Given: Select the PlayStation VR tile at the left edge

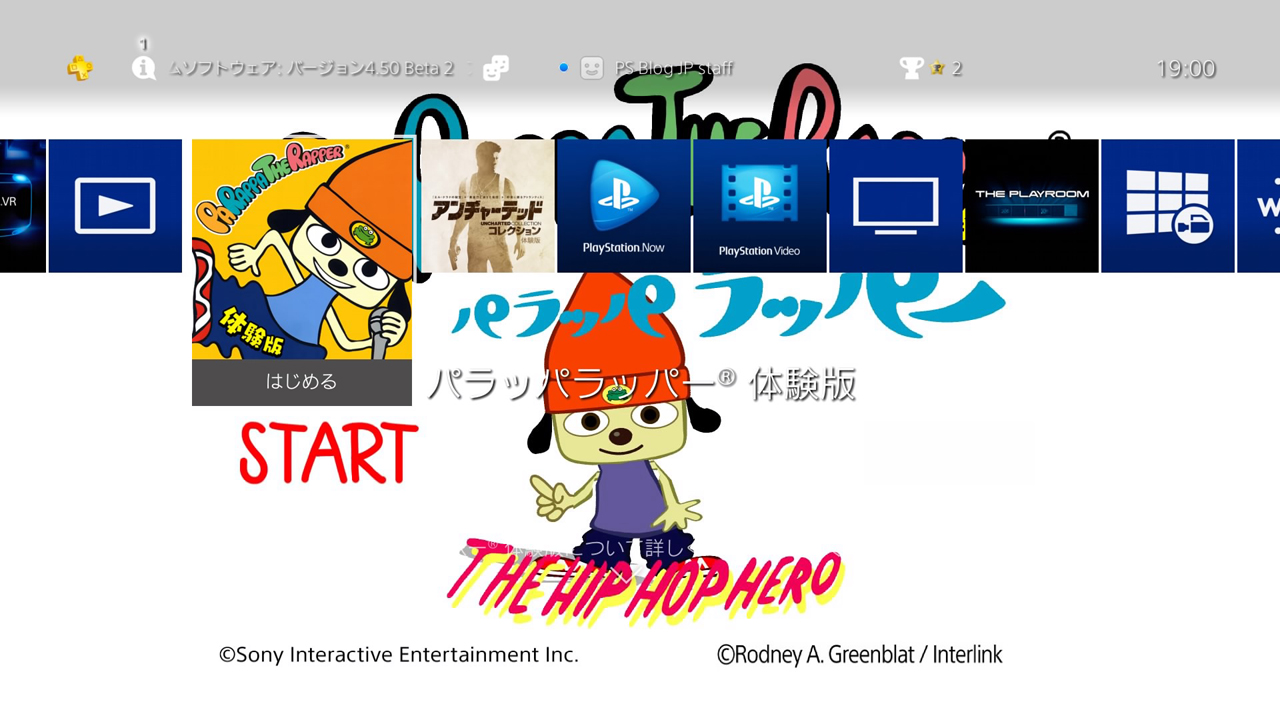Looking at the screenshot, I should point(23,205).
